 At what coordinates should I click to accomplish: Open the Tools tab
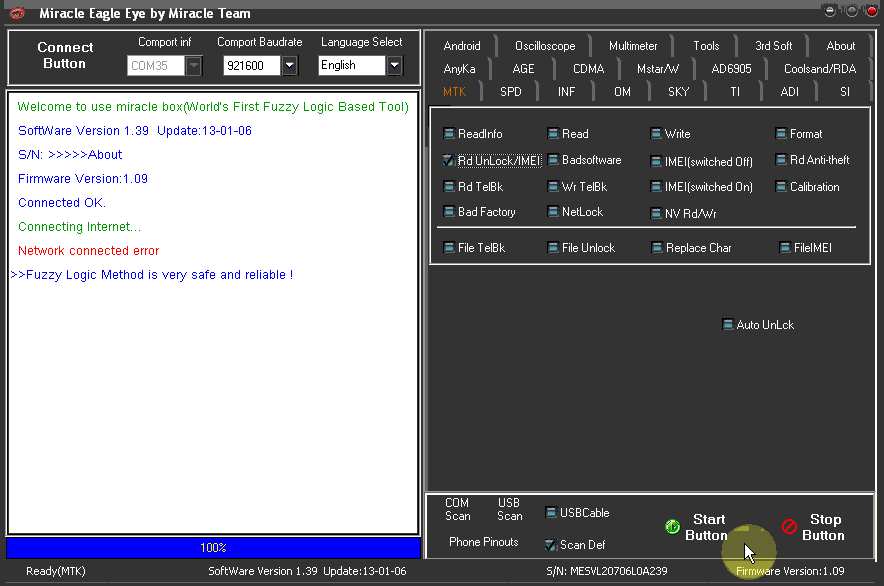706,46
